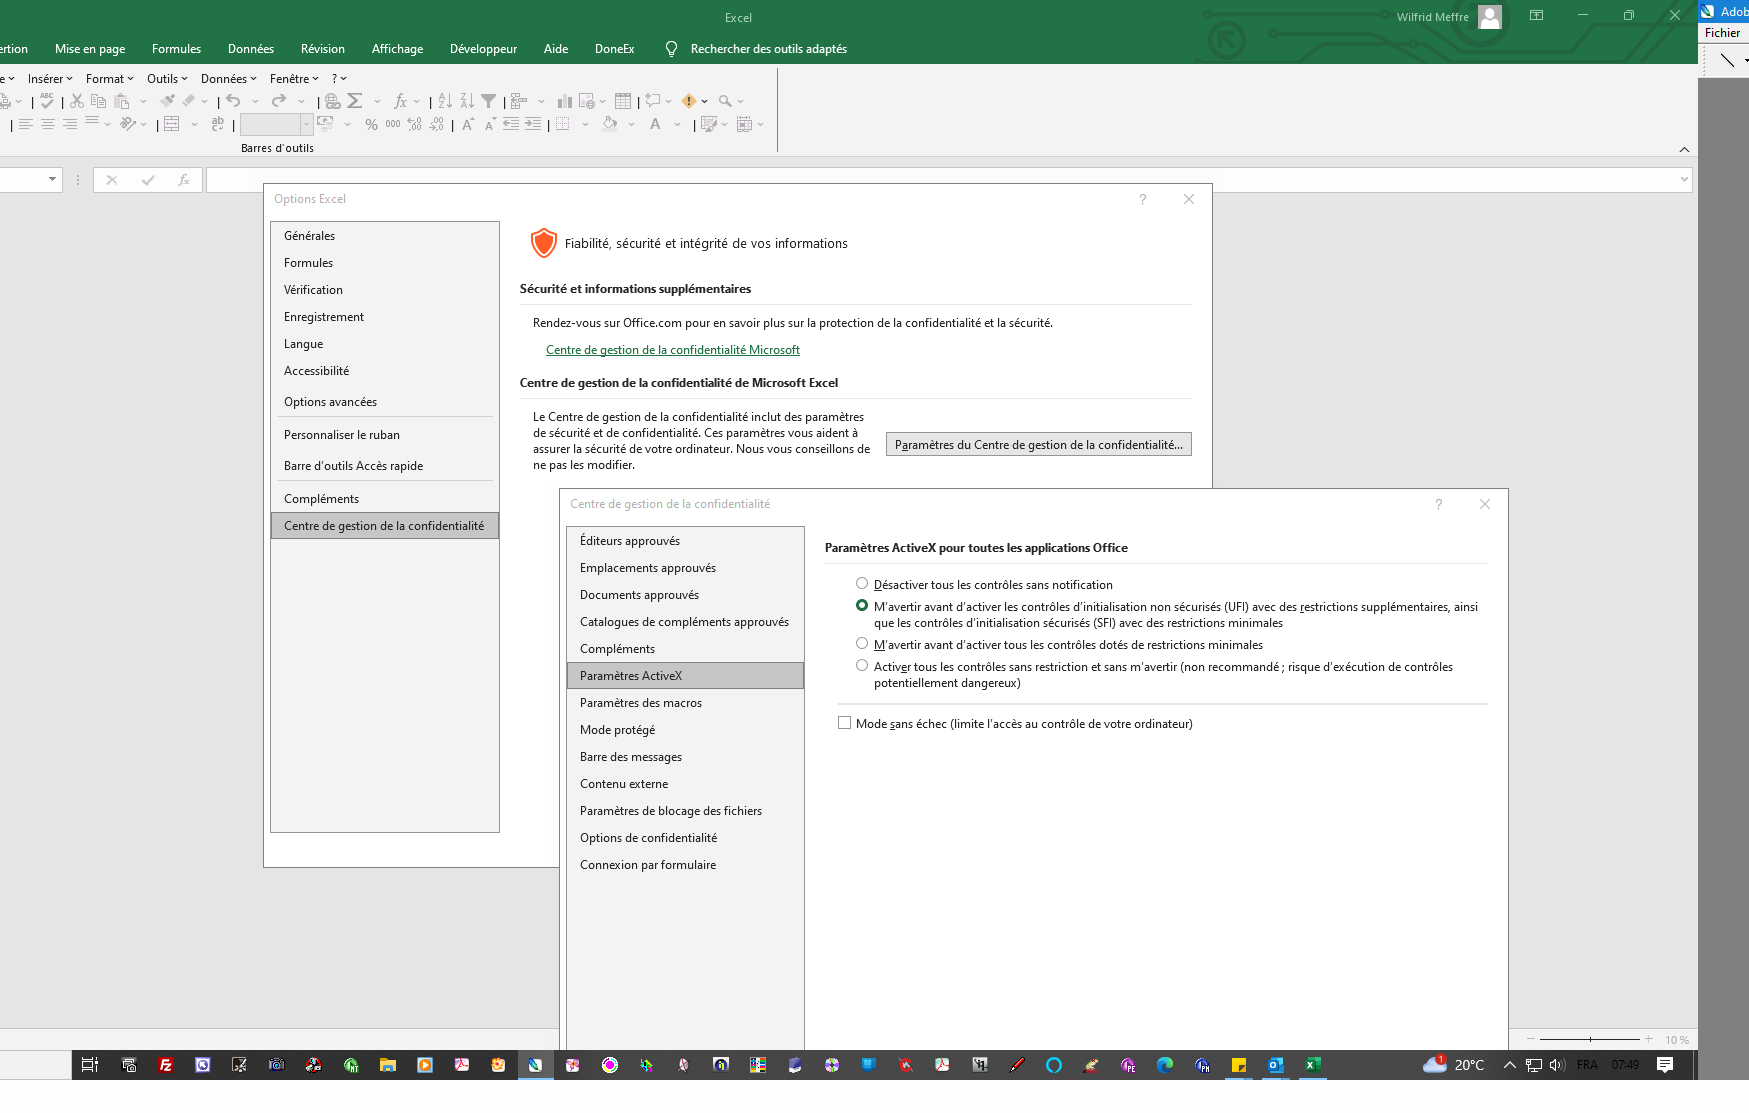This screenshot has width=1749, height=1113.
Task: Collapse the ribbon with the chevron
Action: 1684,149
